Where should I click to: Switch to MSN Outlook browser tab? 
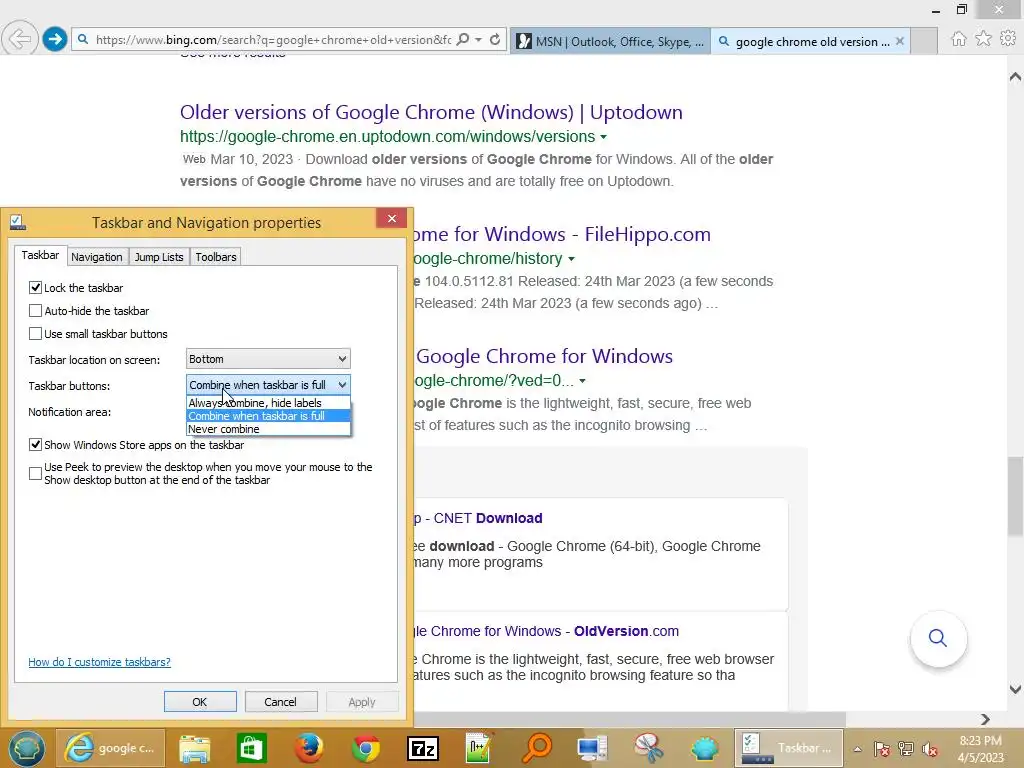tap(610, 41)
